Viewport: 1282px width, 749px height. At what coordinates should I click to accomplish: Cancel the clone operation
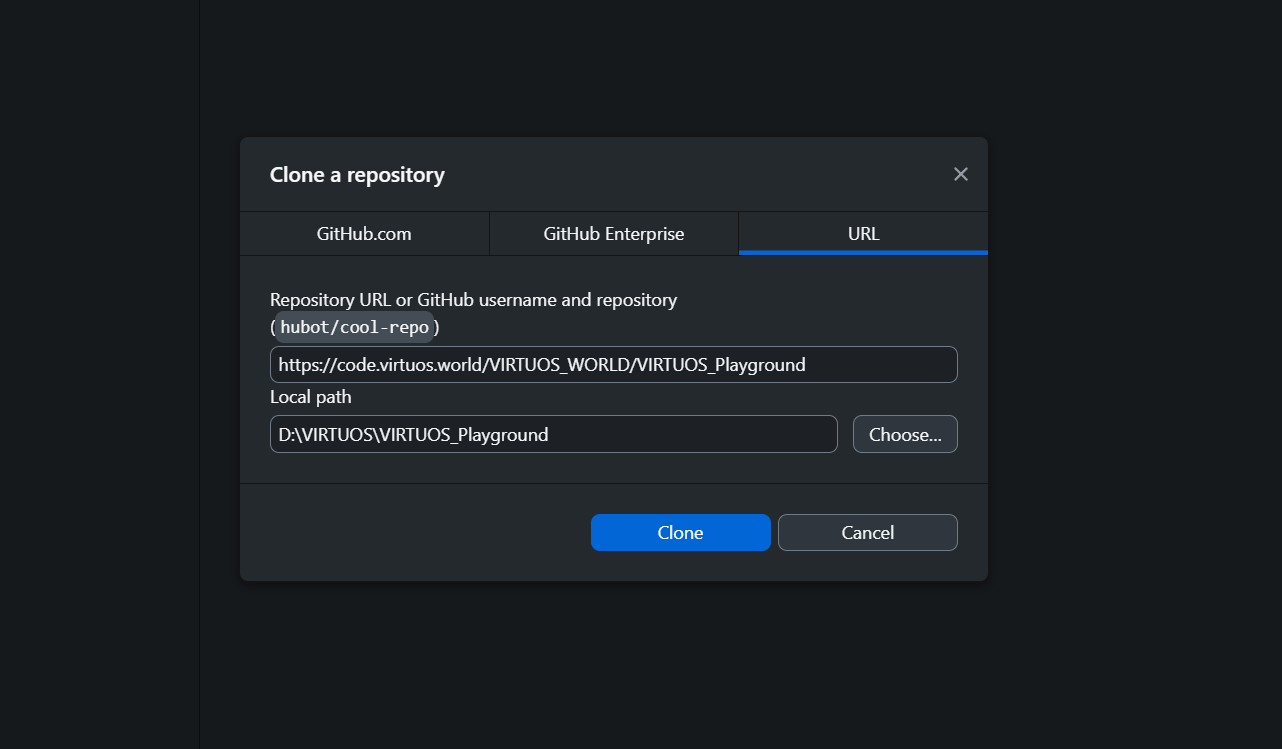[x=867, y=533]
